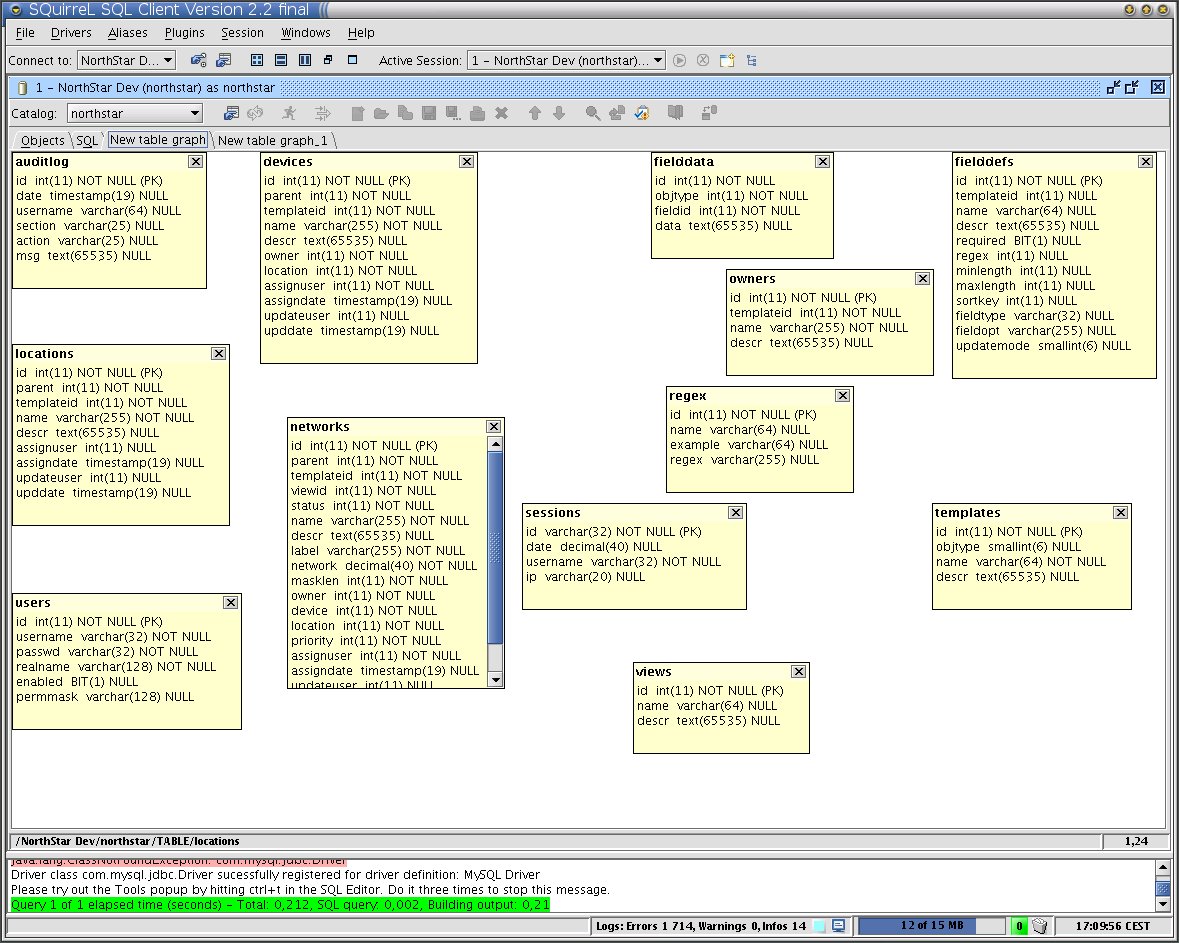Select the tile windows vertically icon

[306, 60]
